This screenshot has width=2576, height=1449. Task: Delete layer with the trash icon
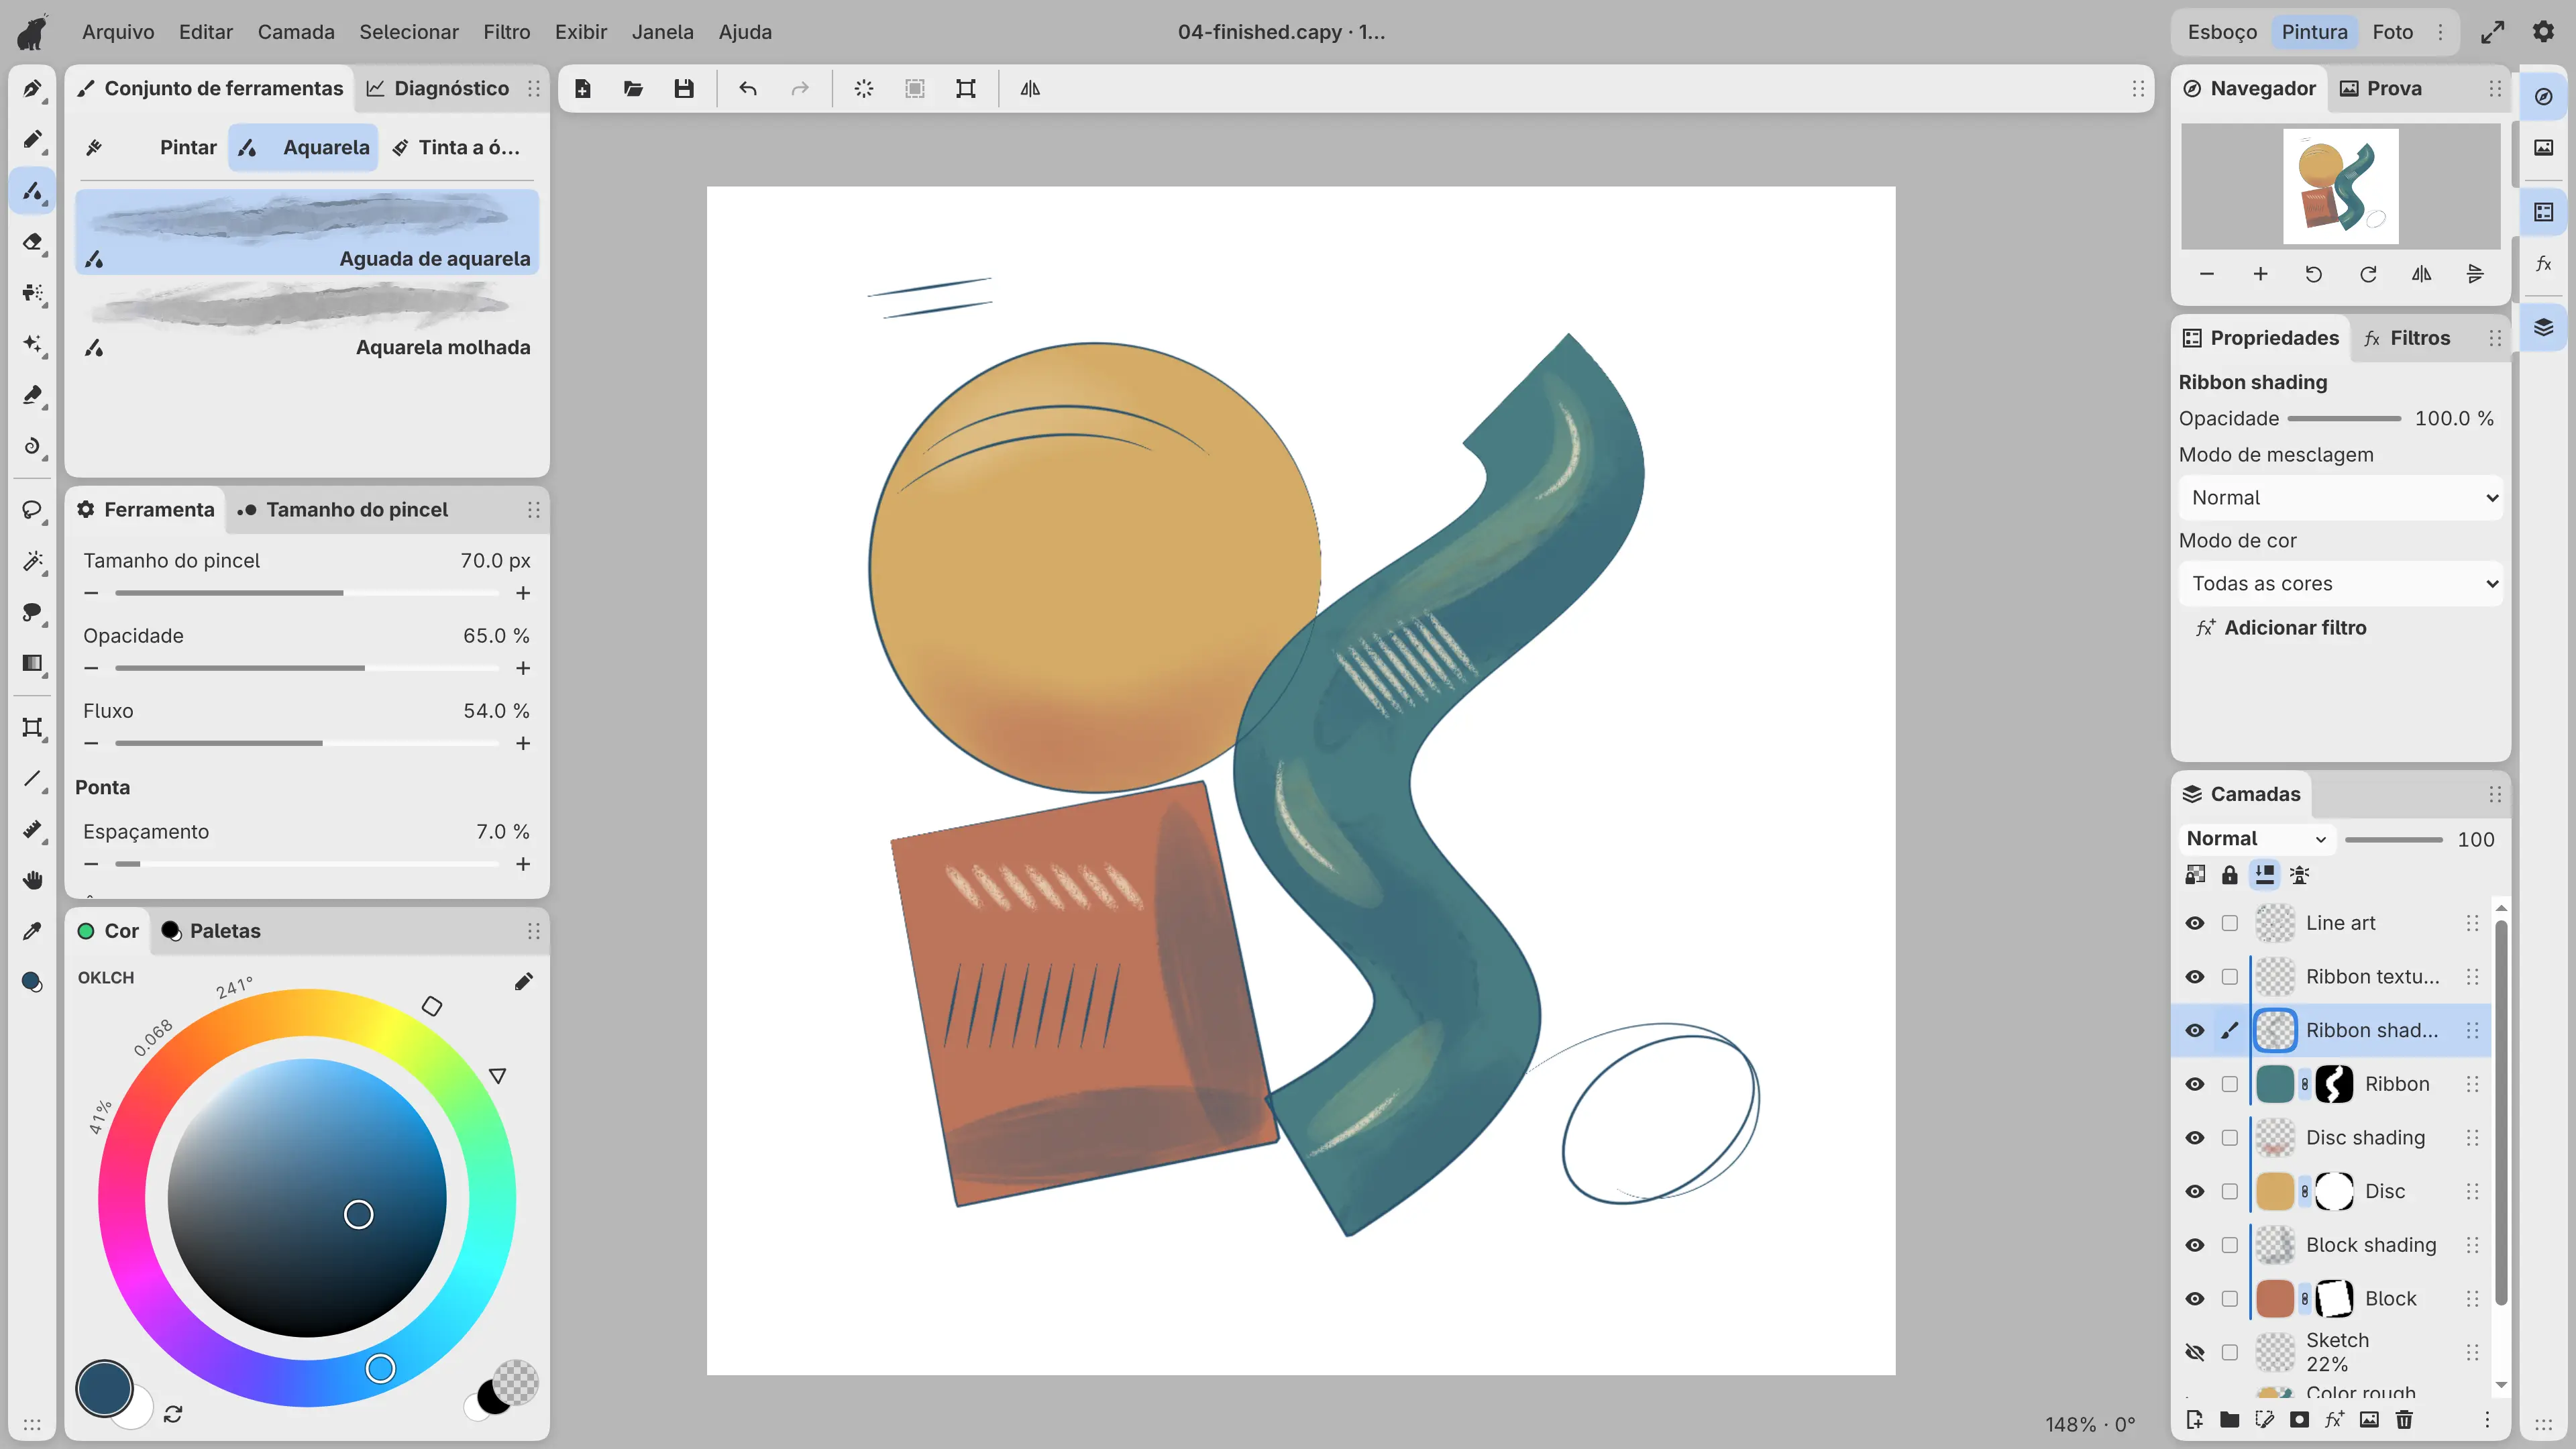point(2404,1419)
